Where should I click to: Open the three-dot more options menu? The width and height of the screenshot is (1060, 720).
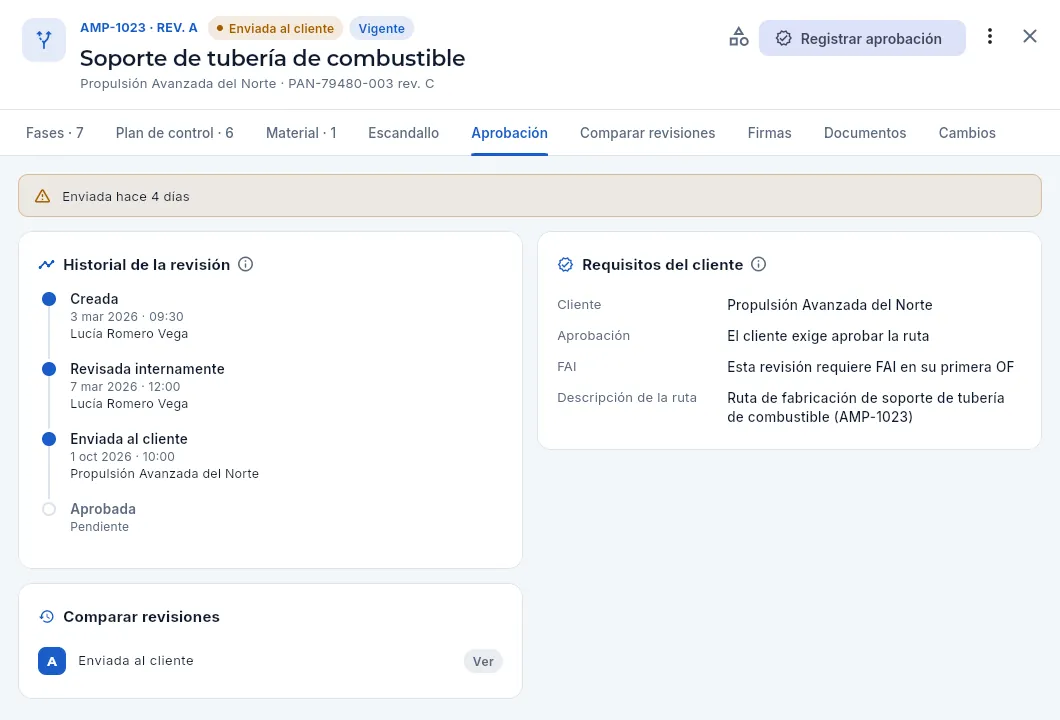(x=990, y=37)
